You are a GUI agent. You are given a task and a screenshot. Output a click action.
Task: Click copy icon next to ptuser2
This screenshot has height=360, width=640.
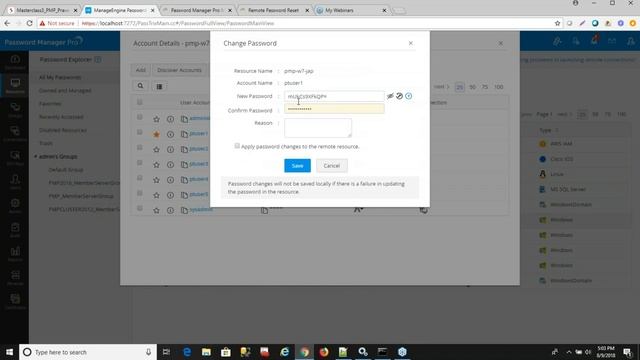(x=184, y=149)
